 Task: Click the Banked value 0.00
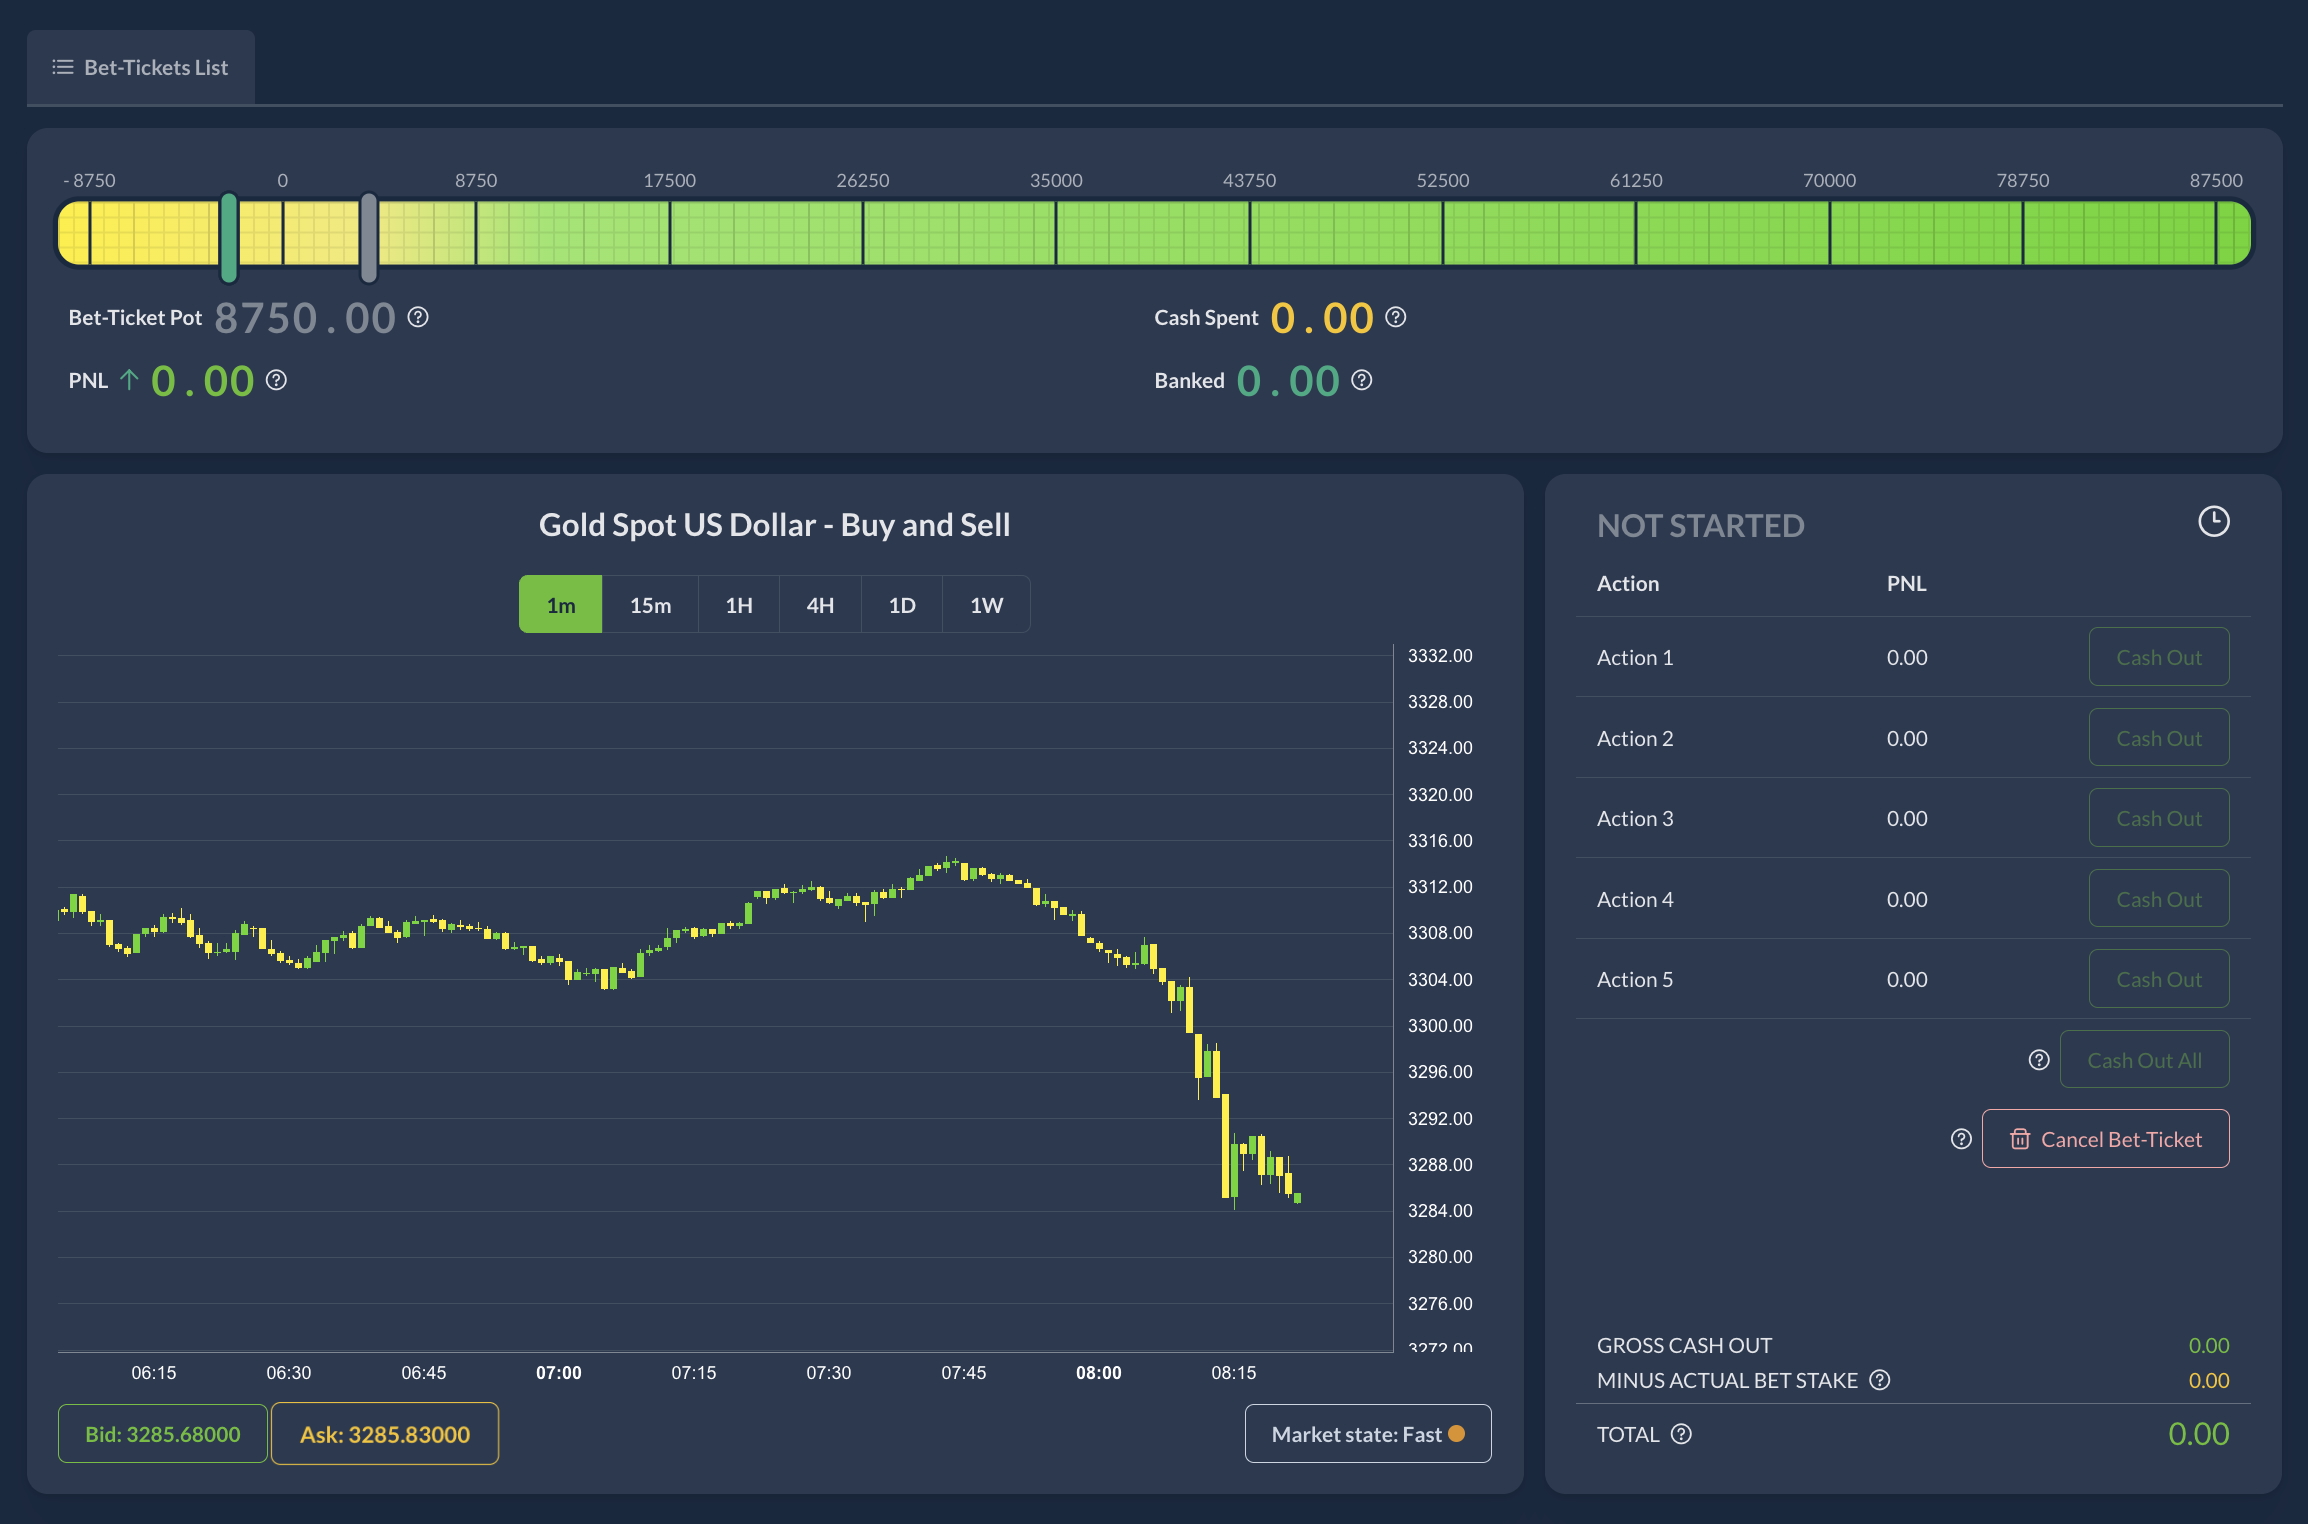[1287, 381]
